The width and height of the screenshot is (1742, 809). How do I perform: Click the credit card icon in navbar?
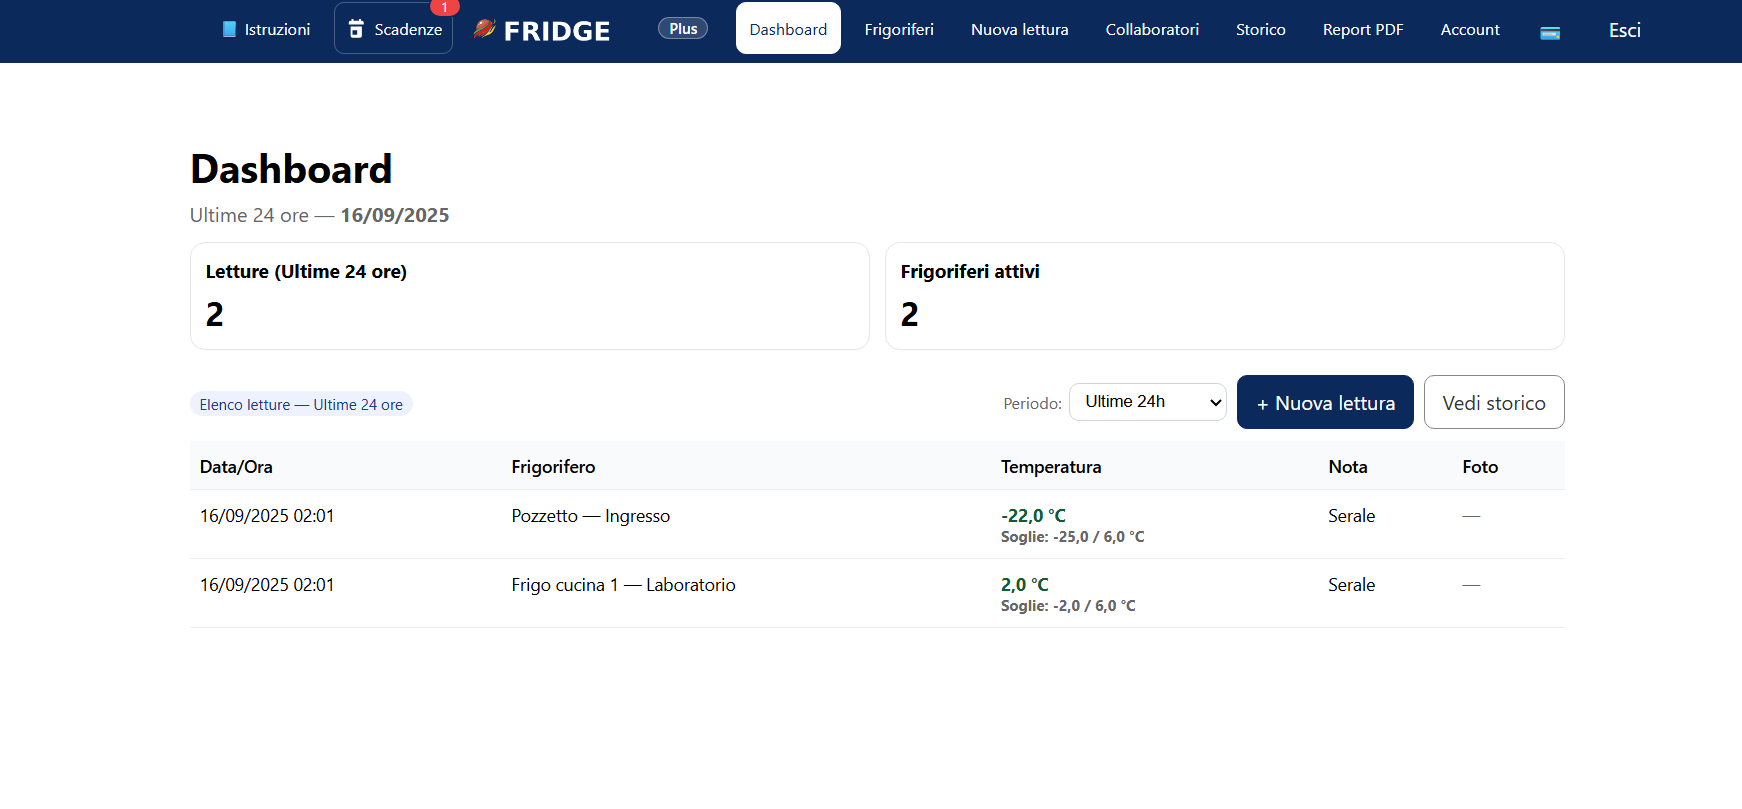point(1550,33)
